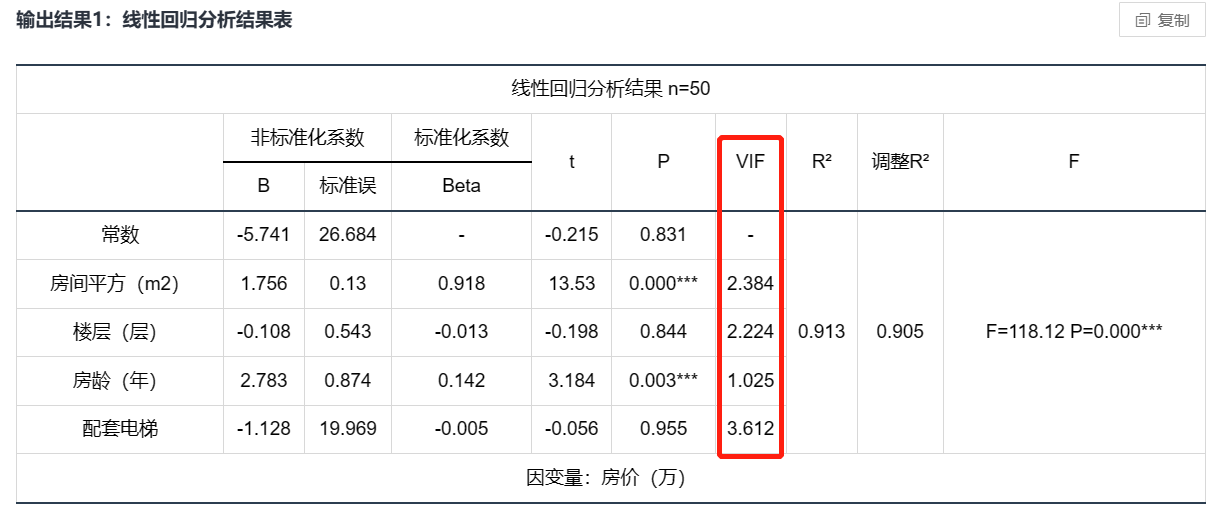Click the 调整R² column header
Screen dimensions: 1221x512
pos(900,162)
